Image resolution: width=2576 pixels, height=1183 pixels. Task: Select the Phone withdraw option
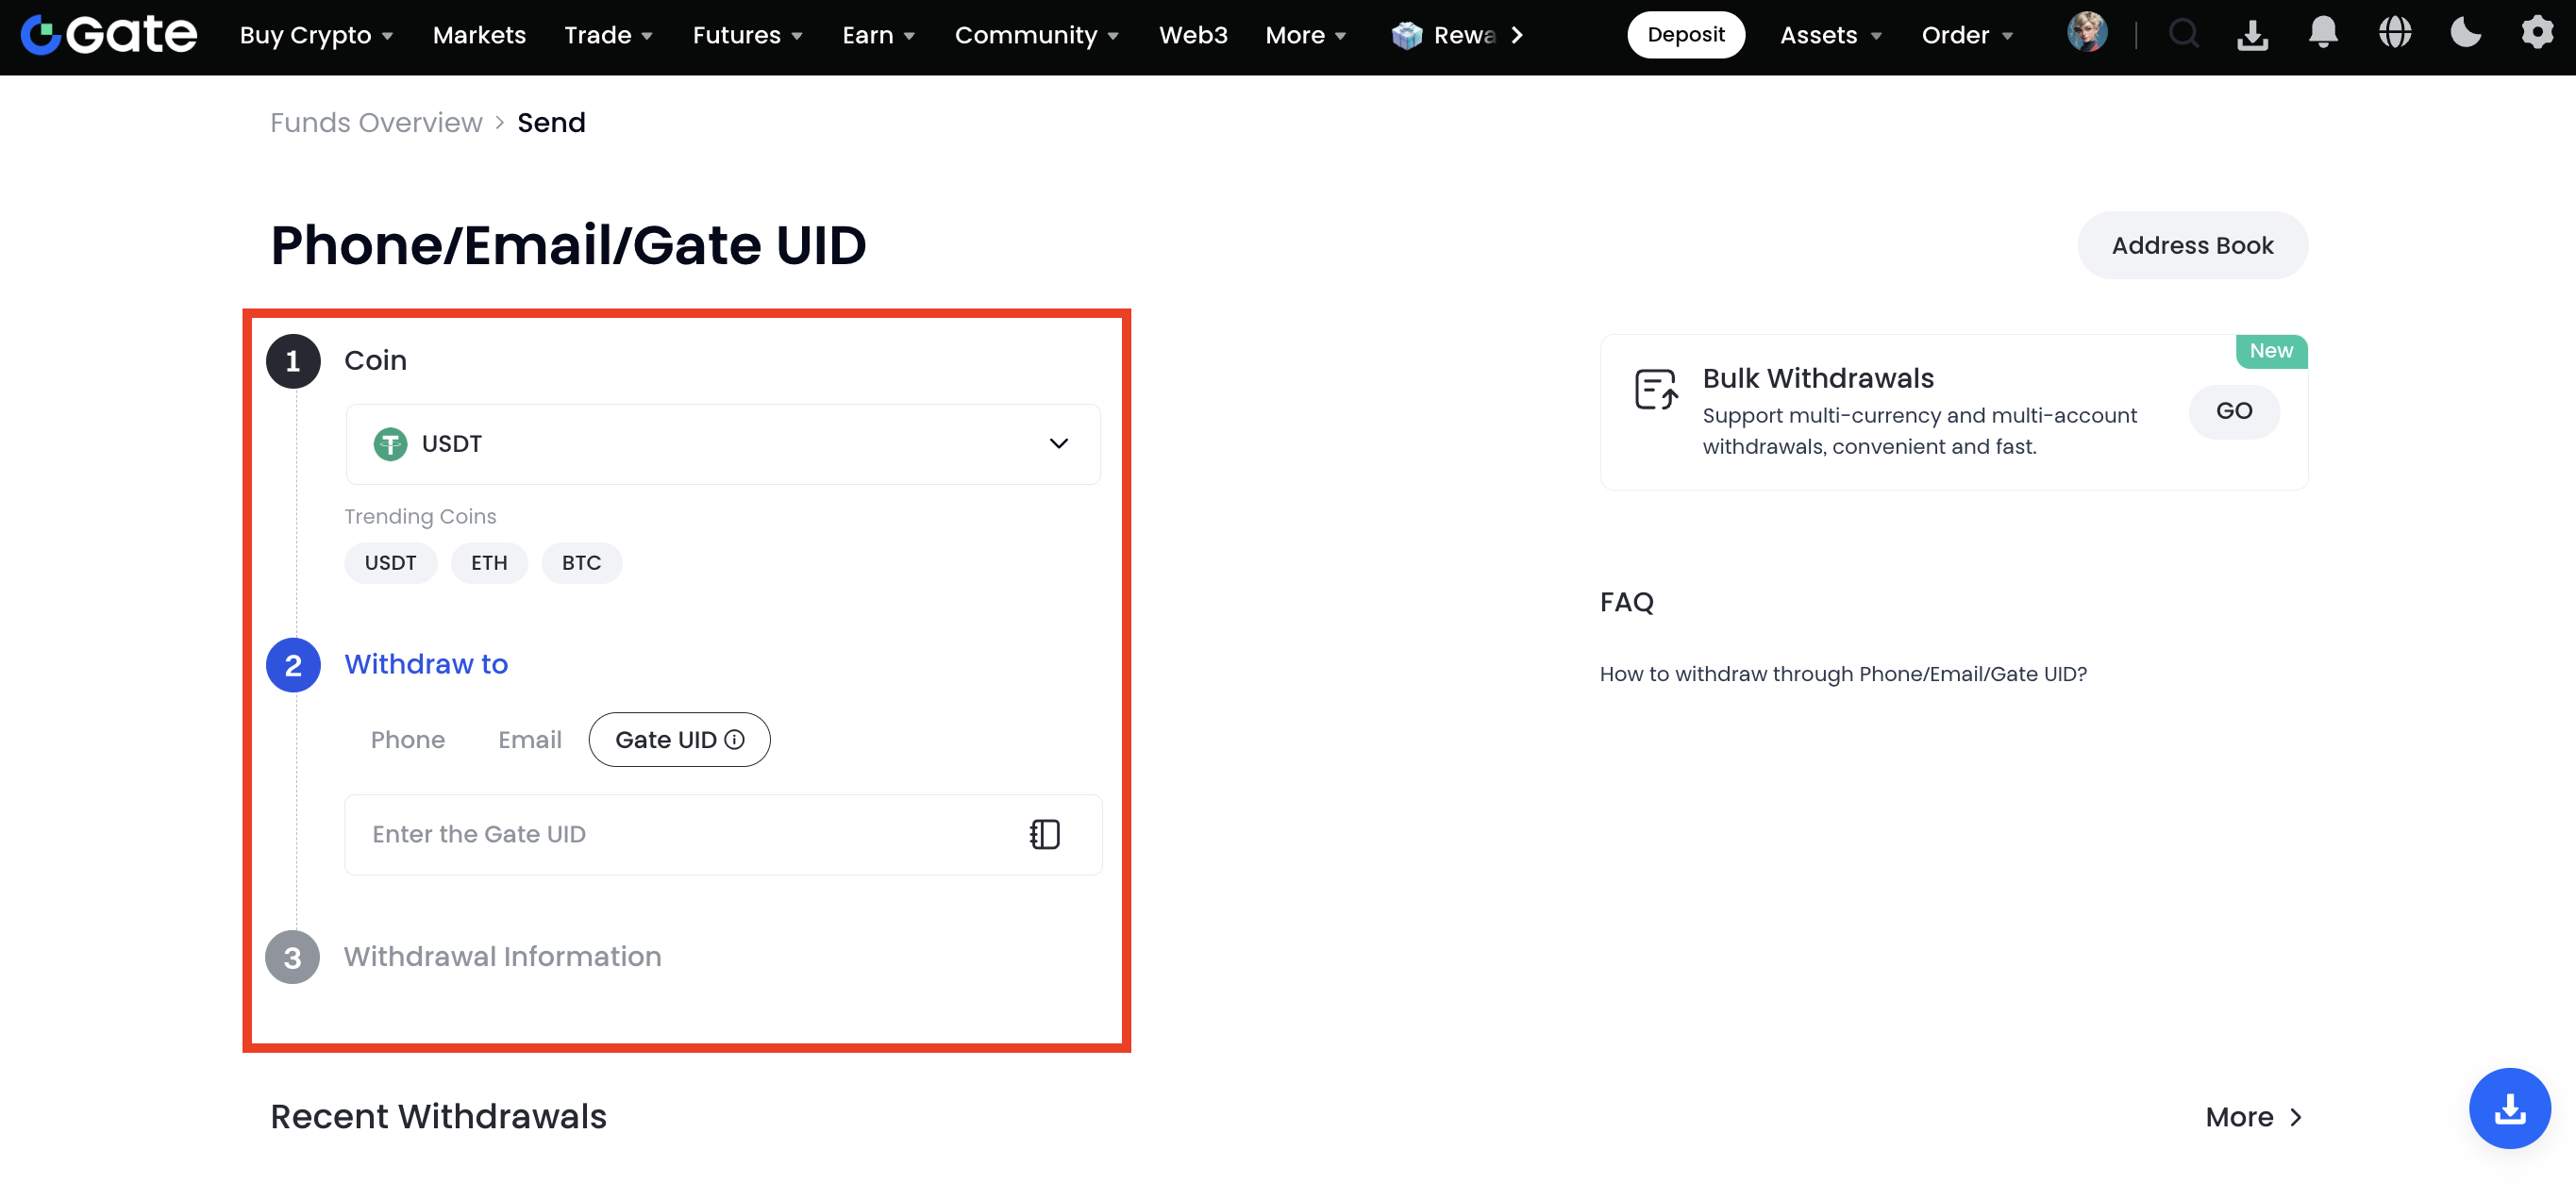click(x=407, y=740)
